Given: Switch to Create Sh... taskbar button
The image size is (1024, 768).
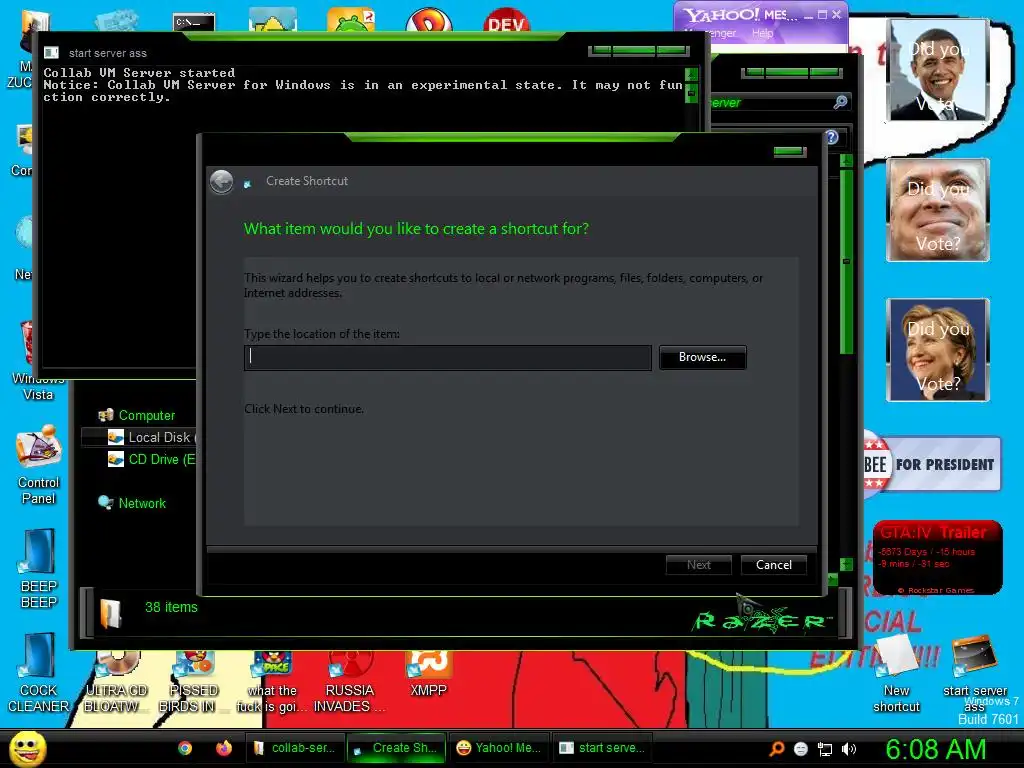Looking at the screenshot, I should [396, 748].
